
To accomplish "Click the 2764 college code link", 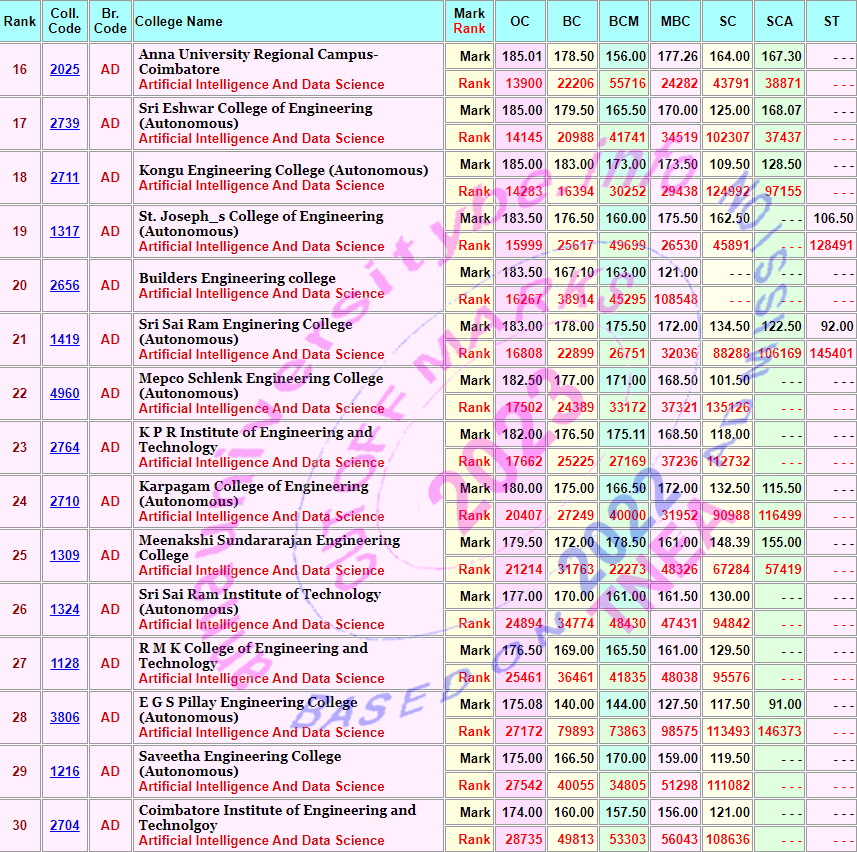I will 64,448.
